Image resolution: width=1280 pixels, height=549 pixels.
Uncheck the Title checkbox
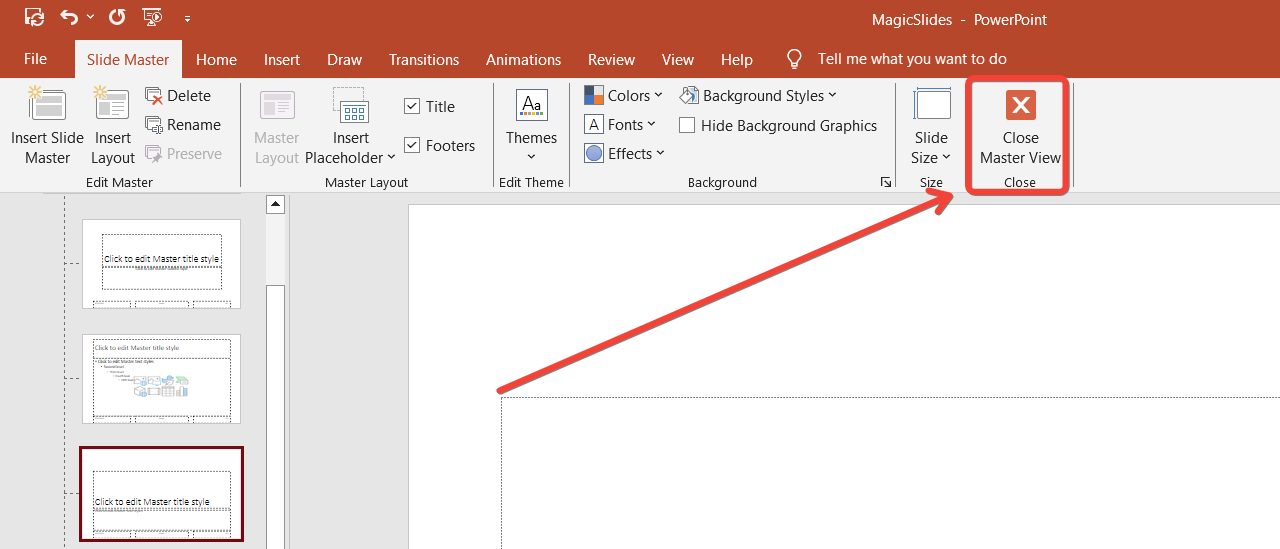412,107
